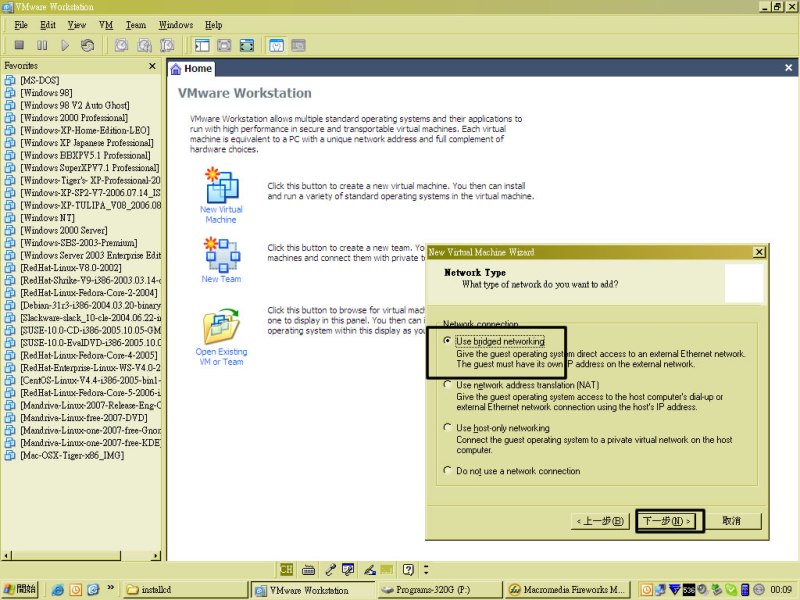Click the Internet Explorer quick launch icon

(58, 590)
